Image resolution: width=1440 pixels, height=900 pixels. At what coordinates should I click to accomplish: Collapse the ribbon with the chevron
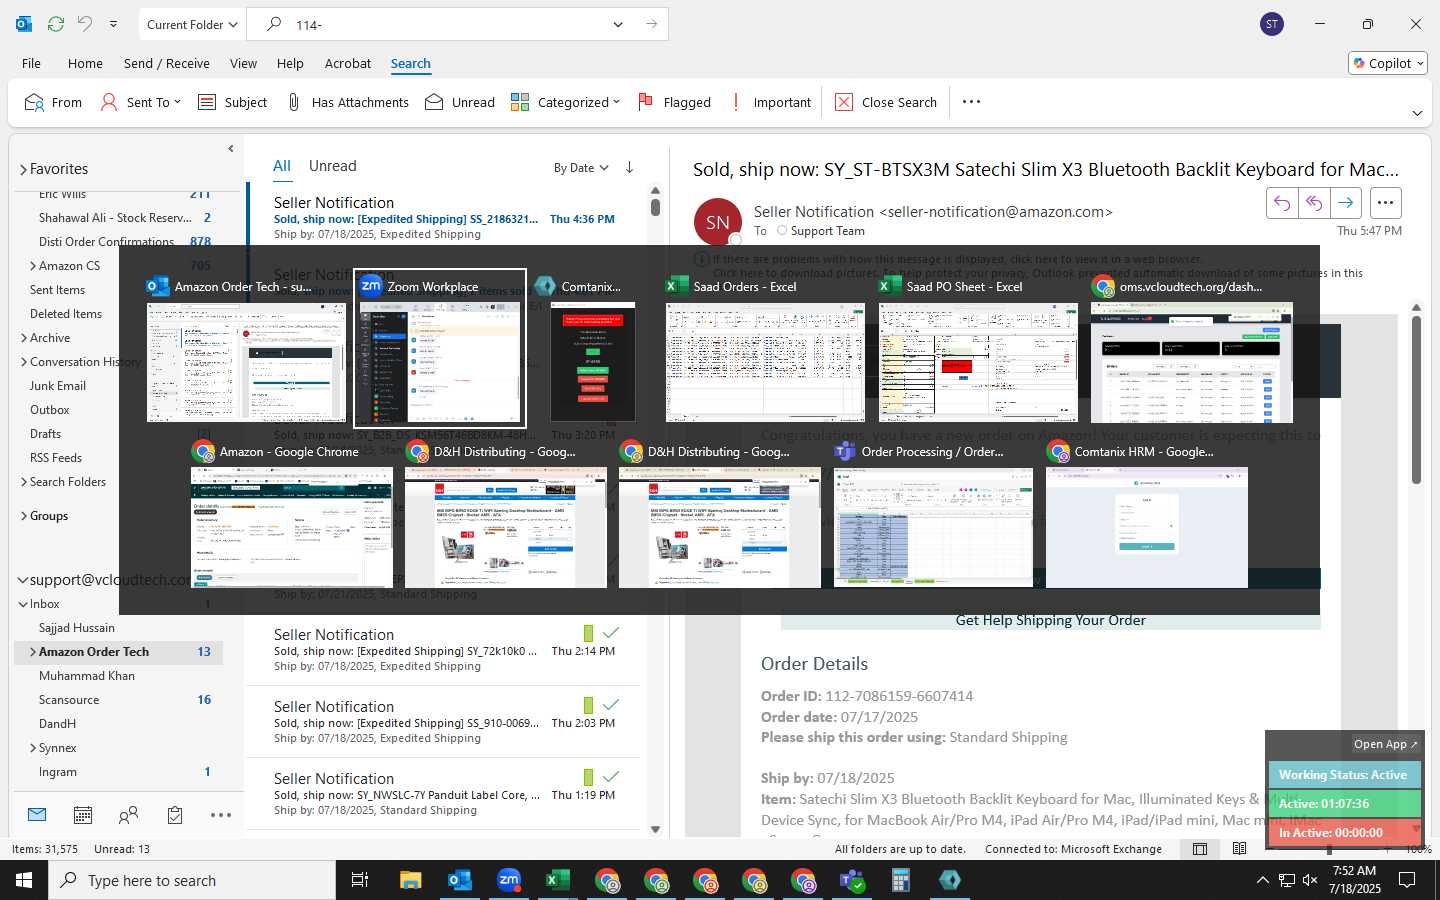pos(1417,113)
